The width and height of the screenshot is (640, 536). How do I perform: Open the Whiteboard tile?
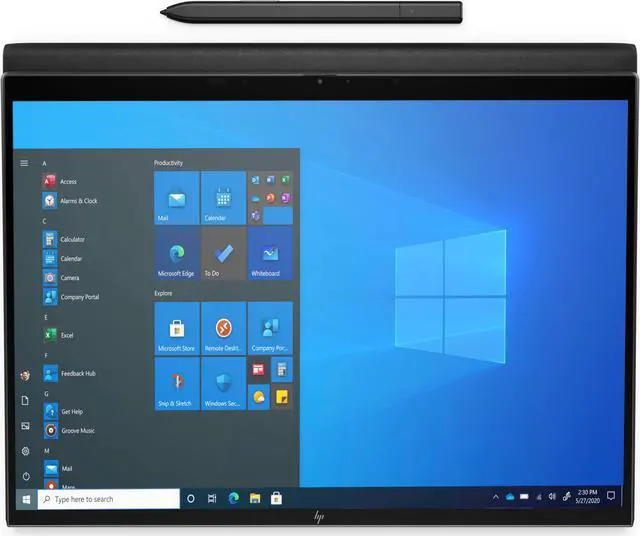click(x=270, y=255)
